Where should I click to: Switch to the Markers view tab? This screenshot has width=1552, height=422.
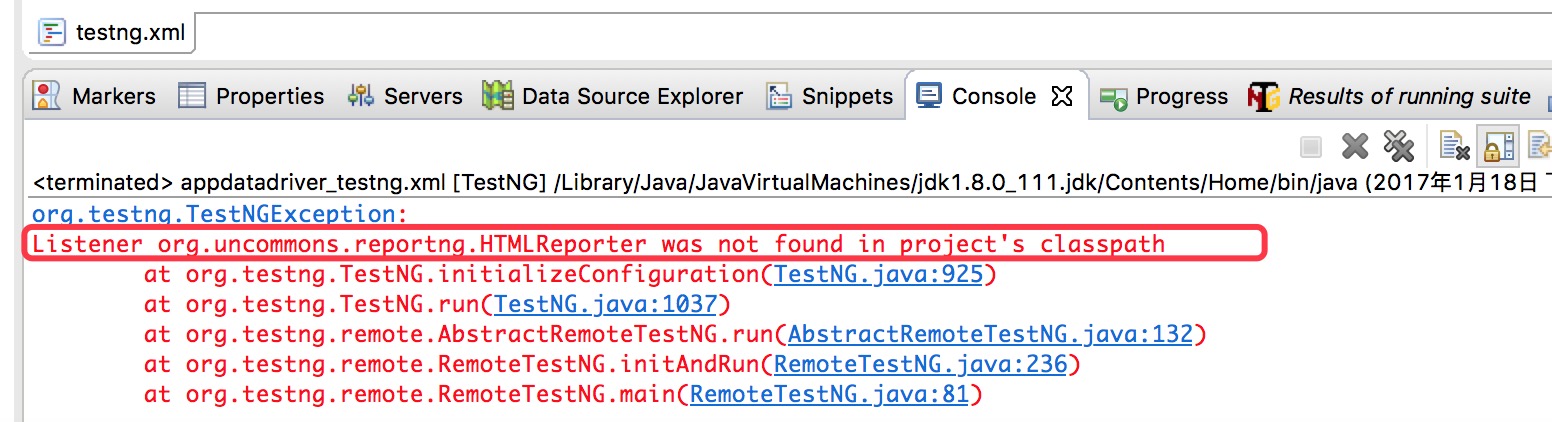pos(95,96)
